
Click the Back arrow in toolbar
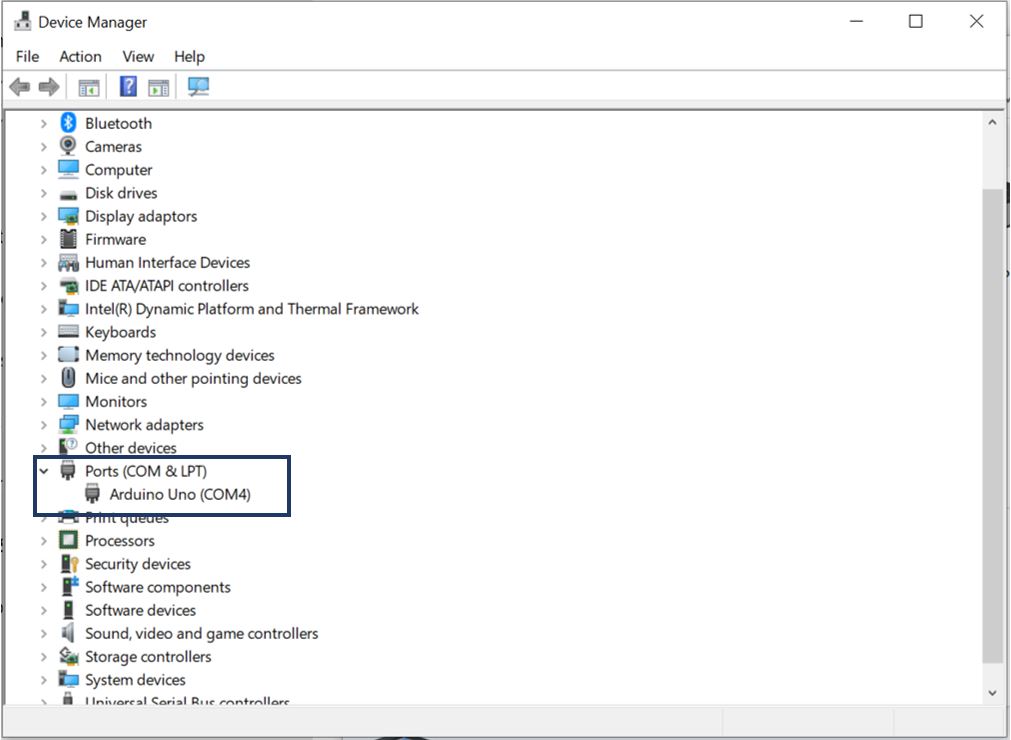click(19, 87)
